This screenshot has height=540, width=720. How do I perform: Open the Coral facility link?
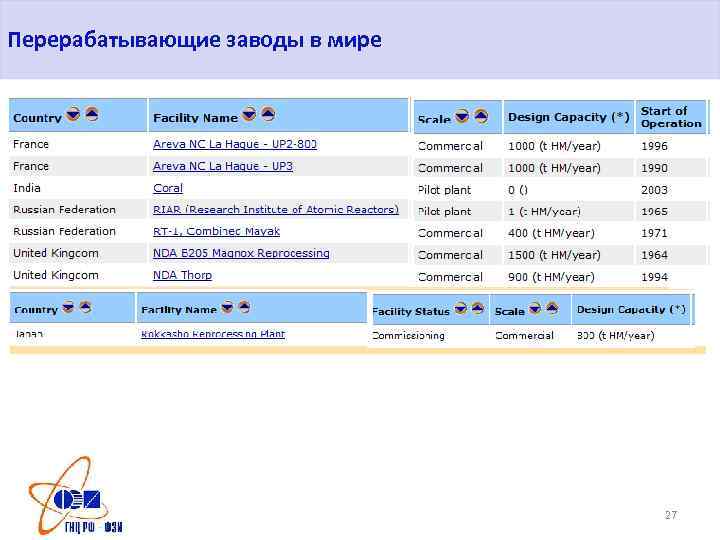pos(168,188)
